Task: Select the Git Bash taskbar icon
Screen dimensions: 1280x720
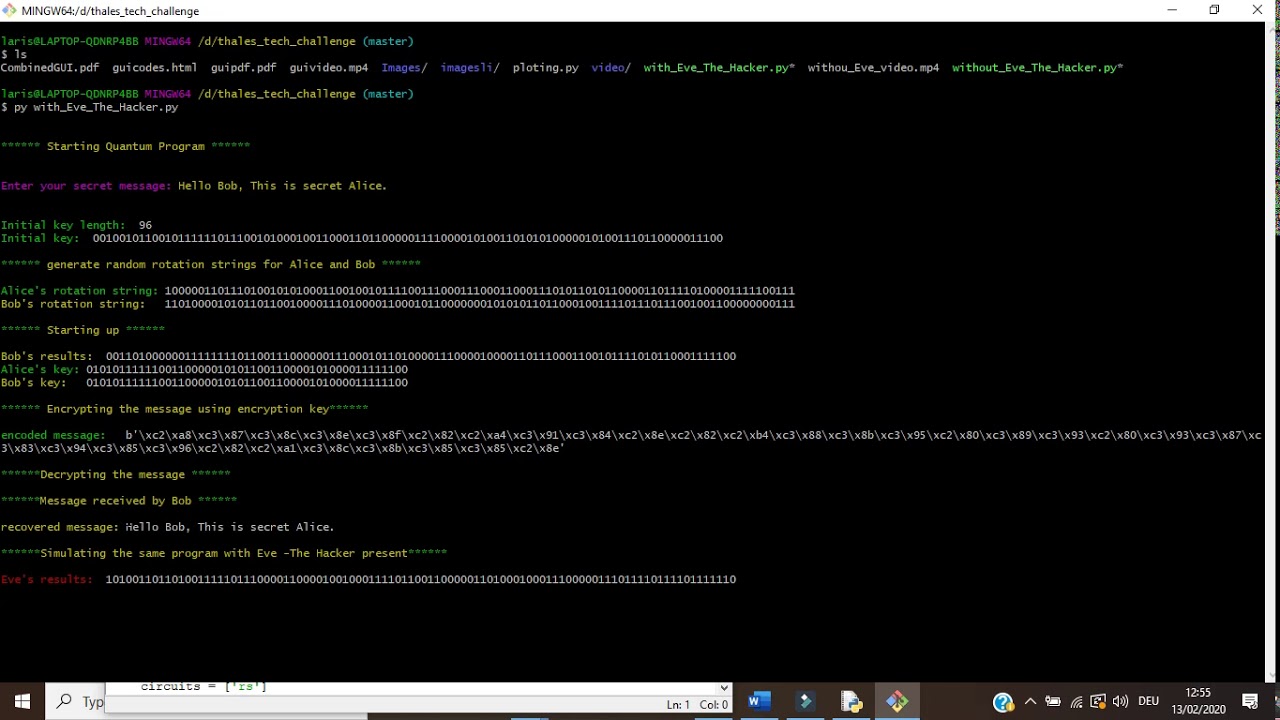Action: [897, 701]
